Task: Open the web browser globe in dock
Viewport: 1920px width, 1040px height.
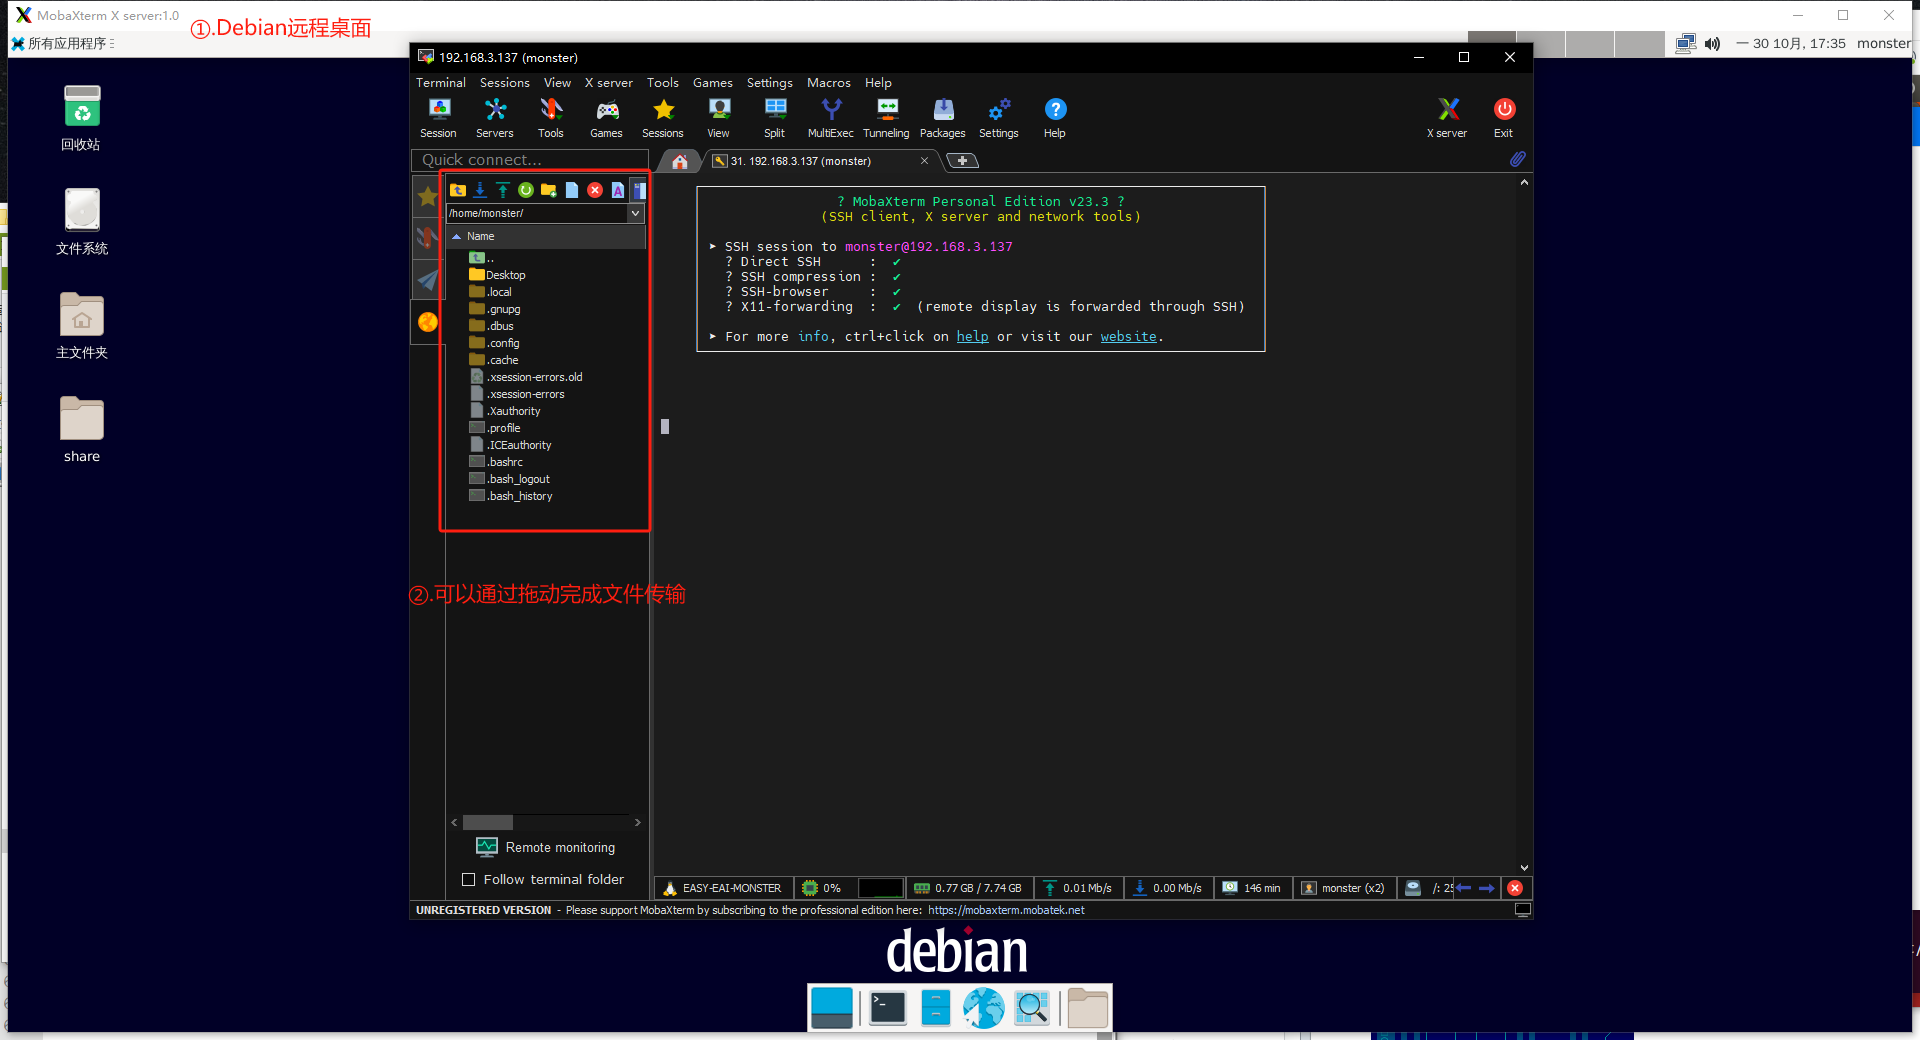Action: pos(984,1008)
